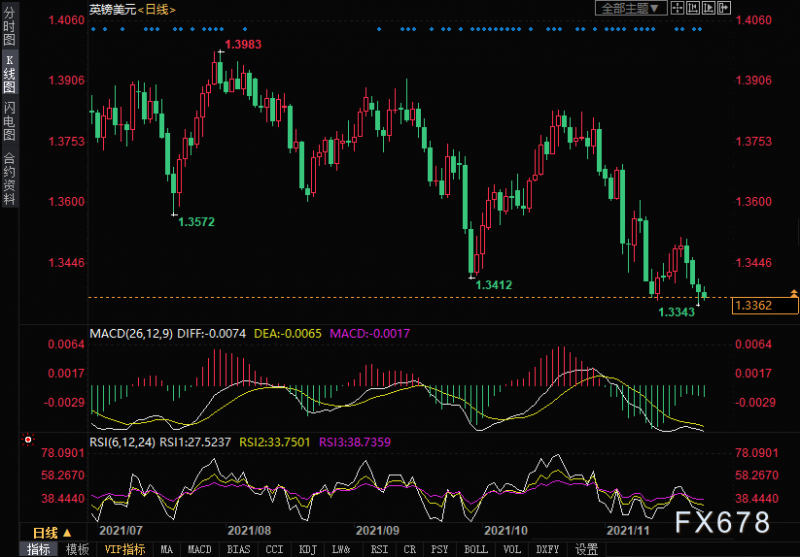The height and width of the screenshot is (557, 800).
Task: Select the 指标 tab at bottom
Action: click(38, 549)
